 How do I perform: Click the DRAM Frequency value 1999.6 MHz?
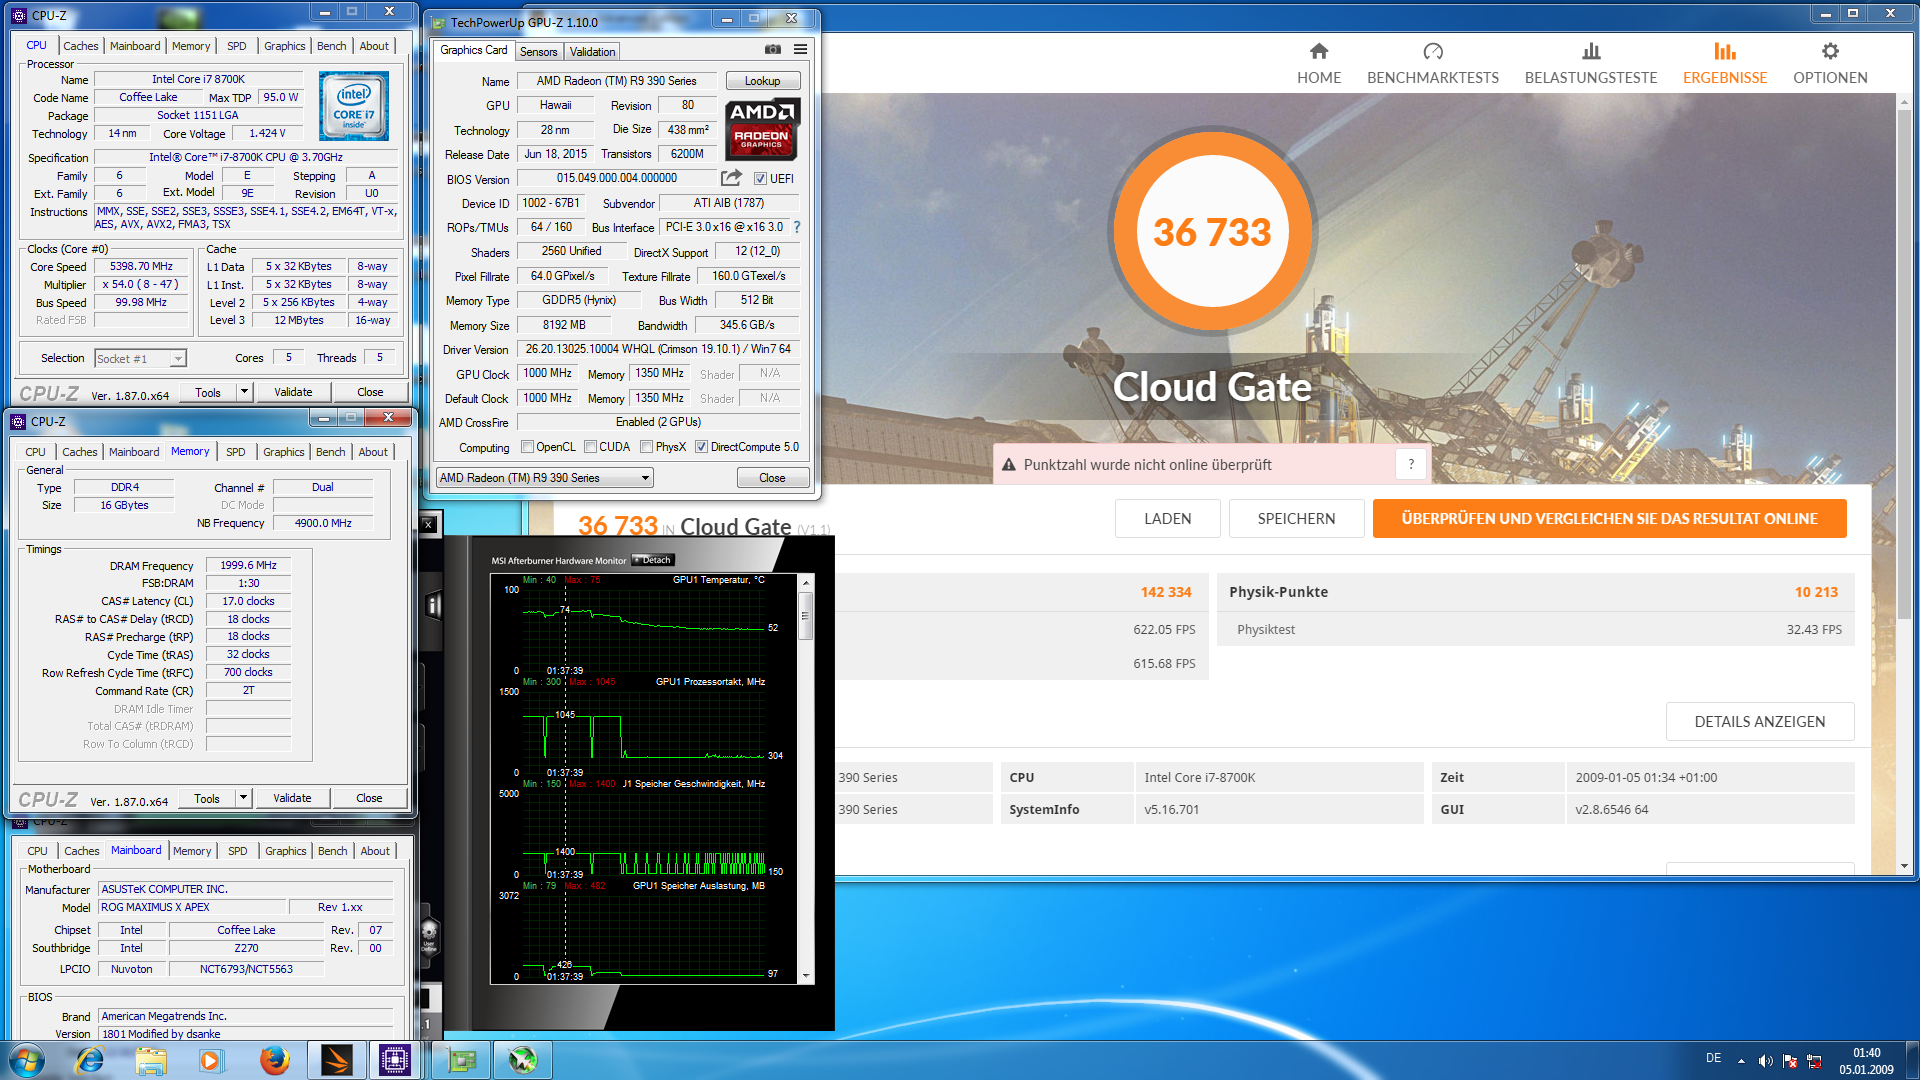[248, 565]
